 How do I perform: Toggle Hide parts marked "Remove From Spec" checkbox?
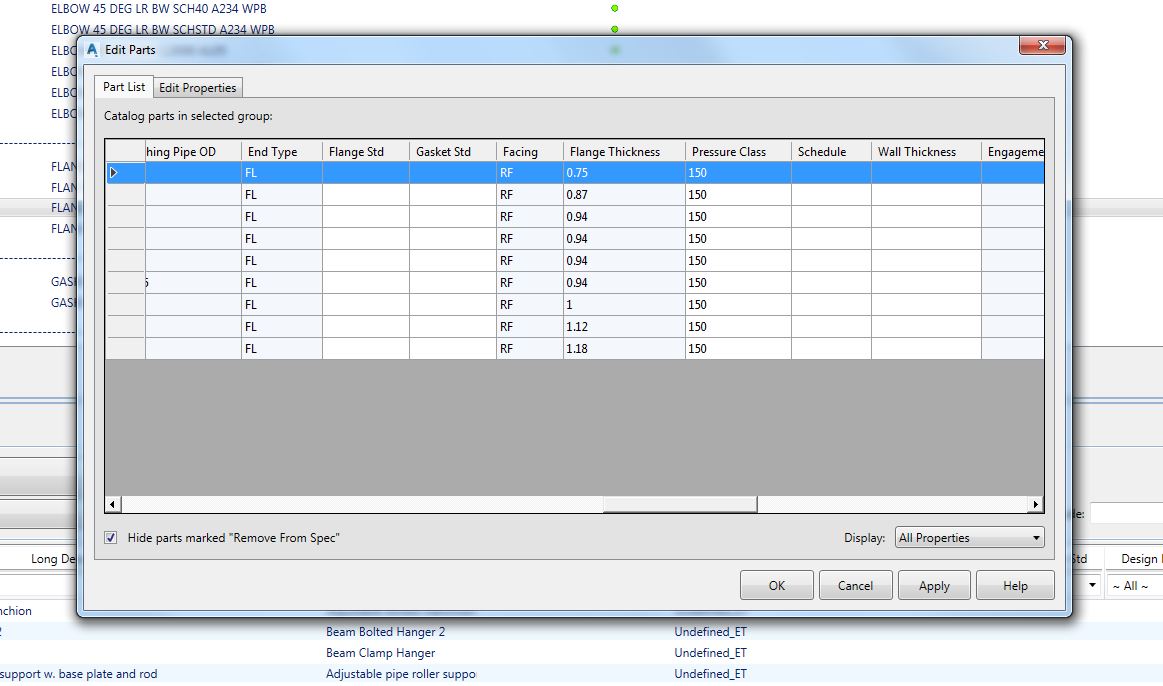click(111, 538)
